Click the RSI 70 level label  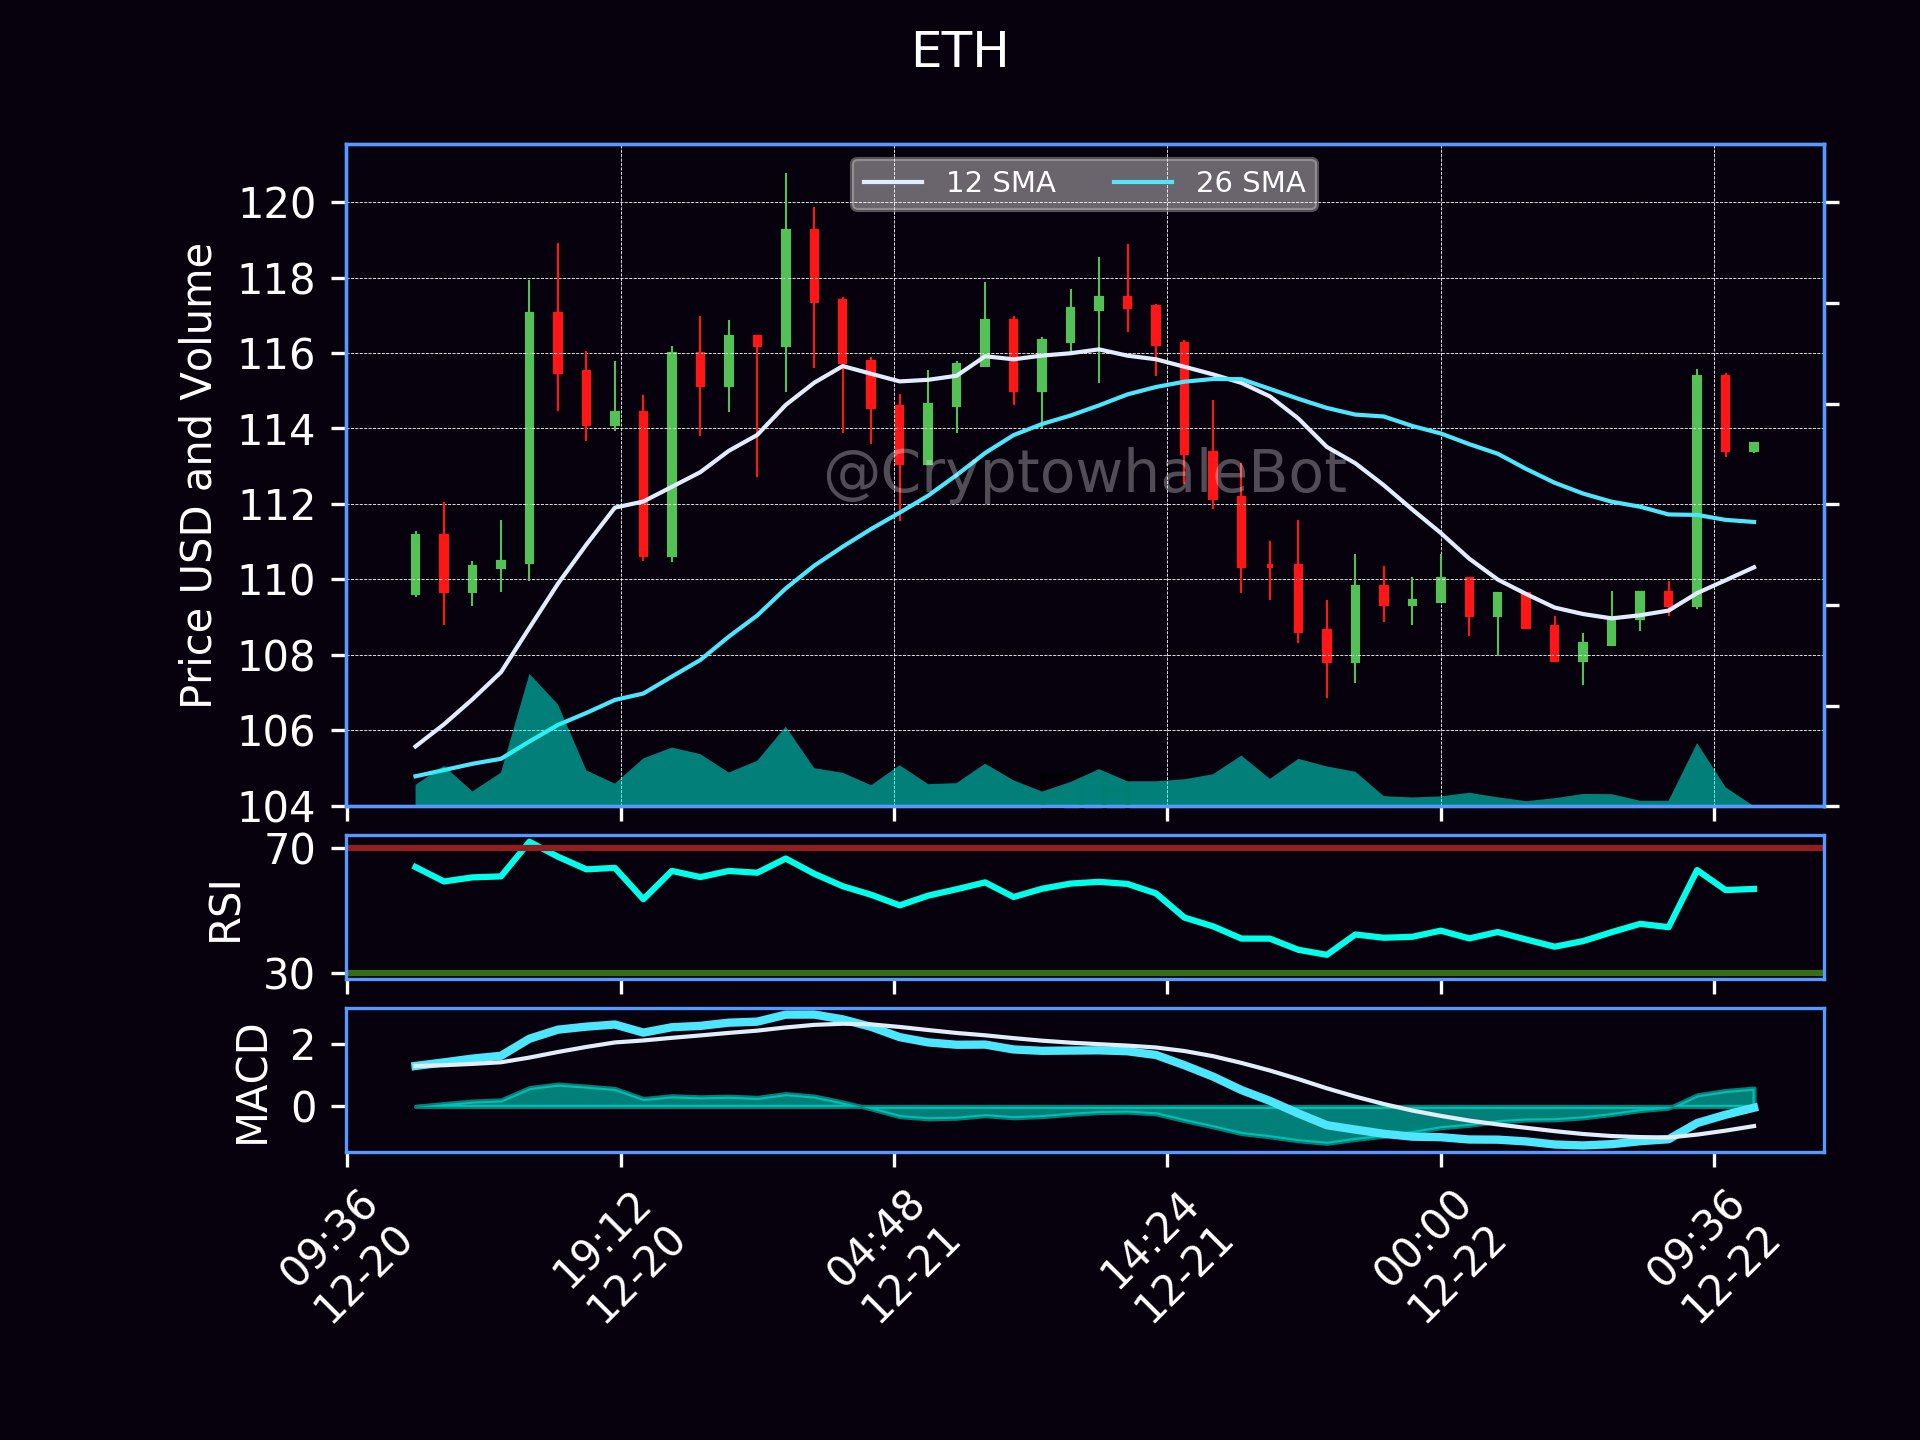[x=290, y=850]
